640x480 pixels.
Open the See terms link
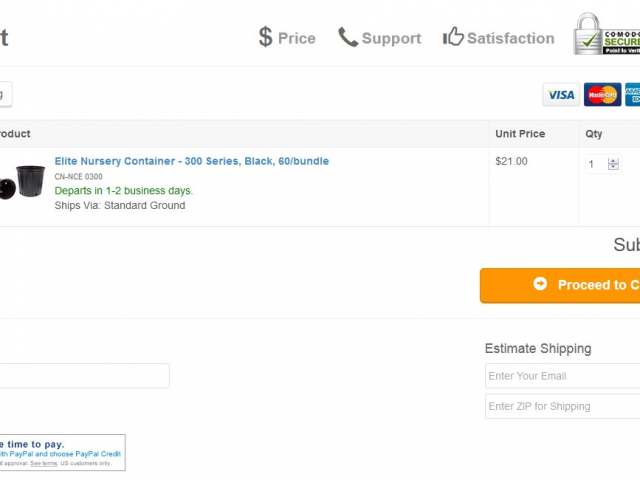44,463
